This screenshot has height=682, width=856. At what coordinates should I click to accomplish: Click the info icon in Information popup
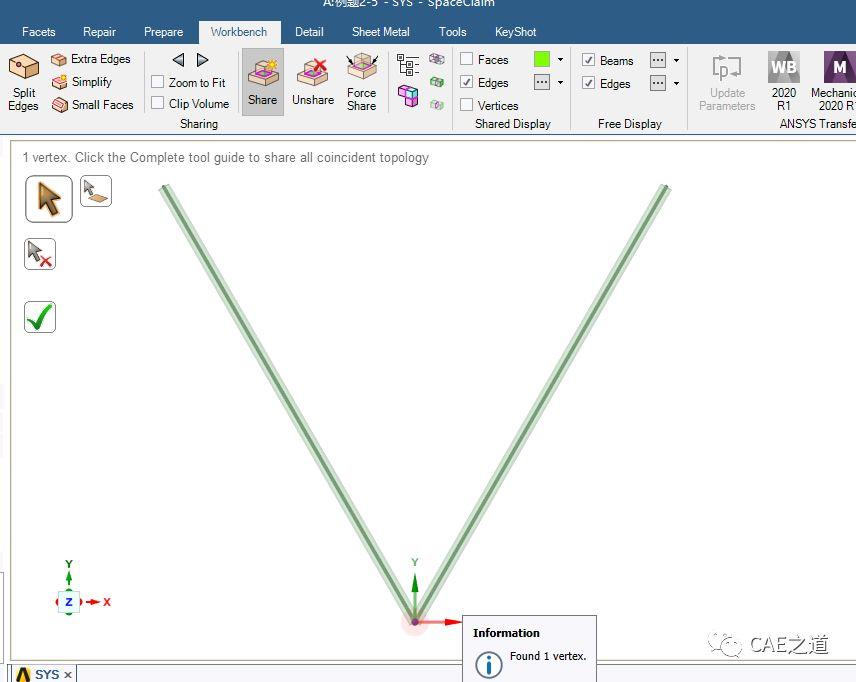[x=488, y=665]
